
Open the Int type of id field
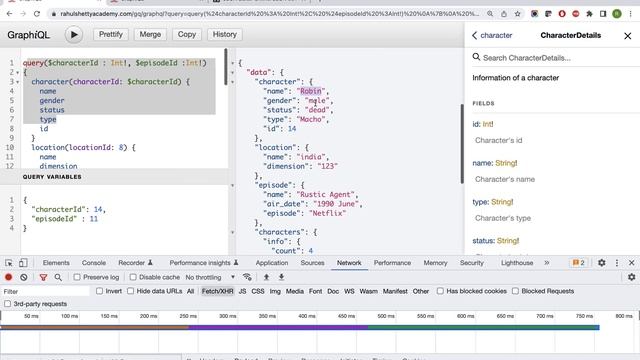coord(488,124)
